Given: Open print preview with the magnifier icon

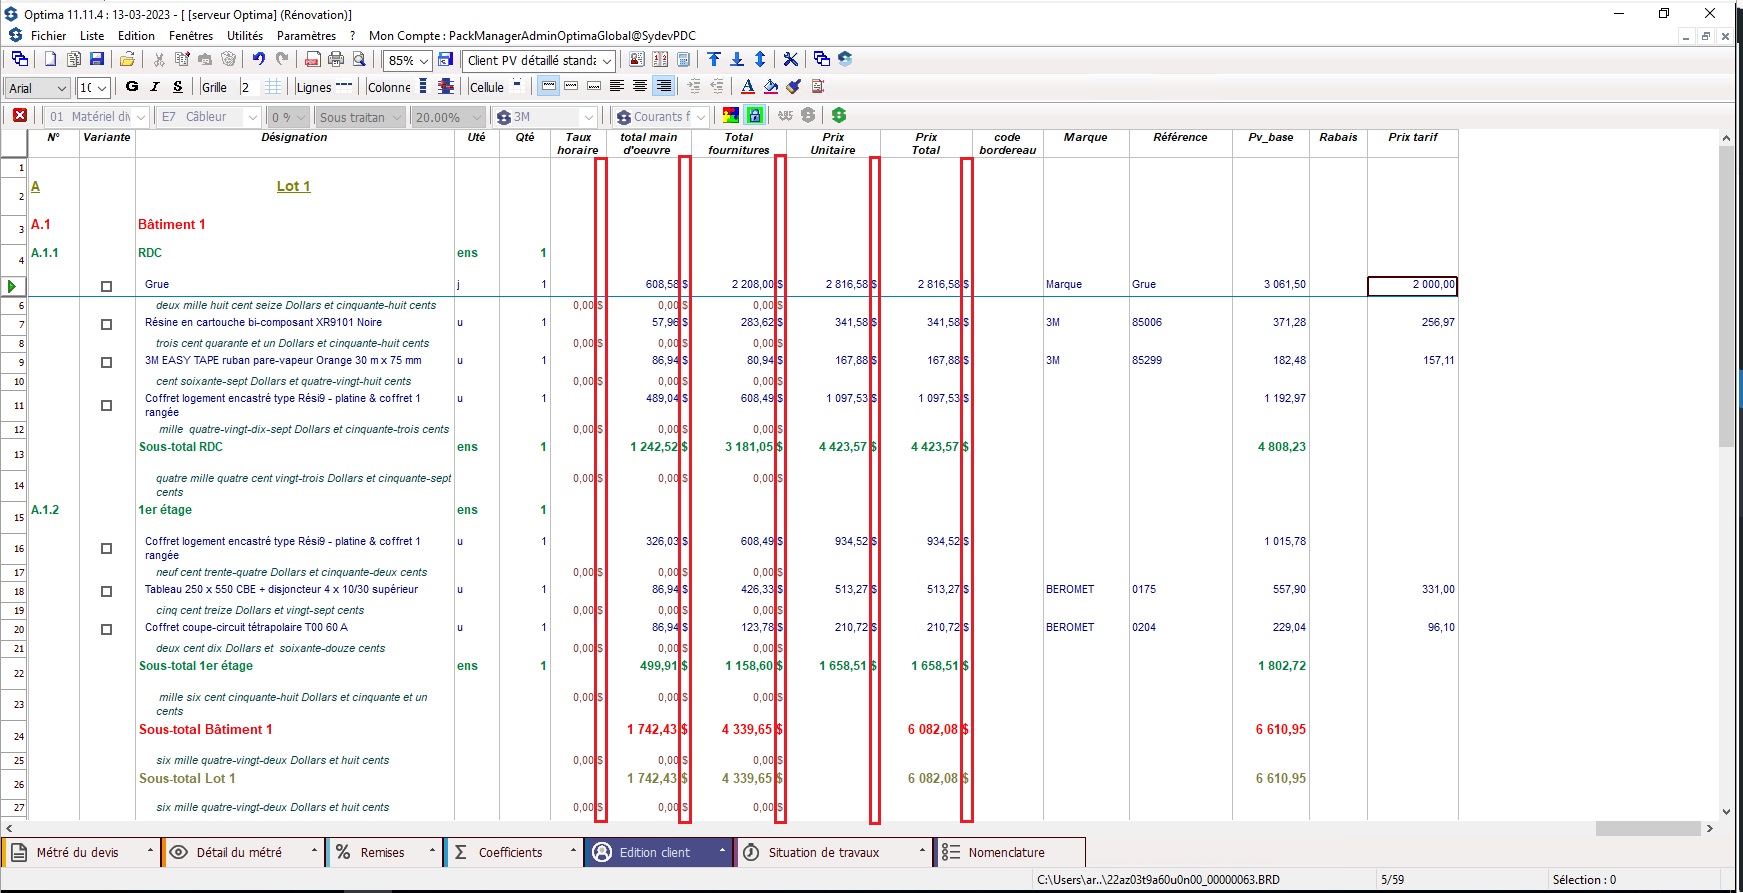Looking at the screenshot, I should (359, 60).
